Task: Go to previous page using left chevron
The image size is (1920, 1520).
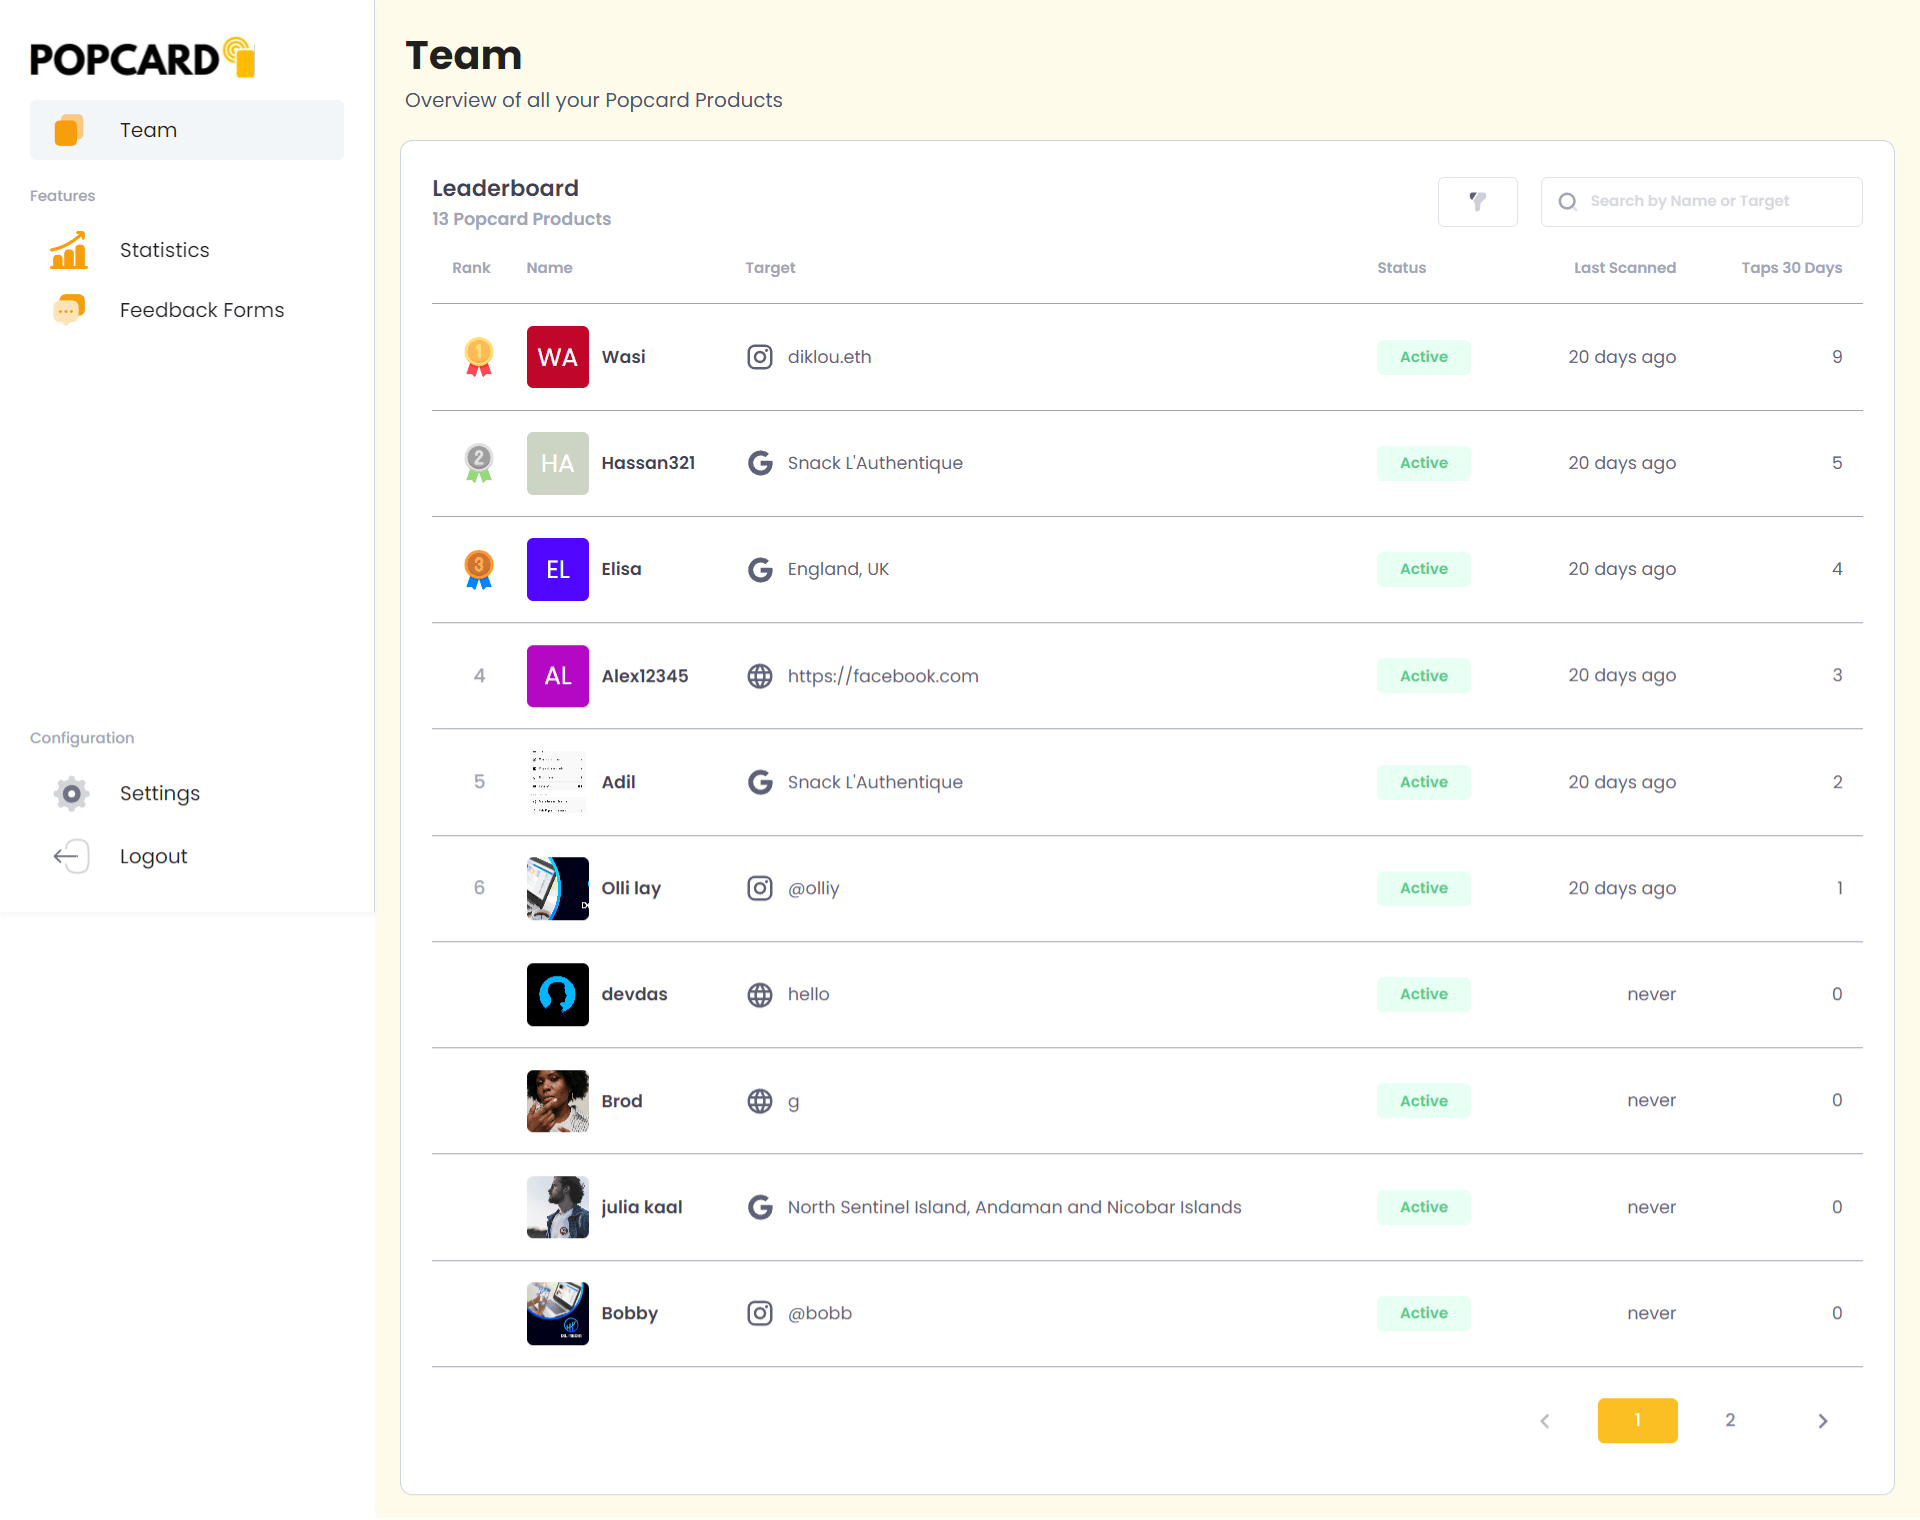Action: click(1545, 1421)
